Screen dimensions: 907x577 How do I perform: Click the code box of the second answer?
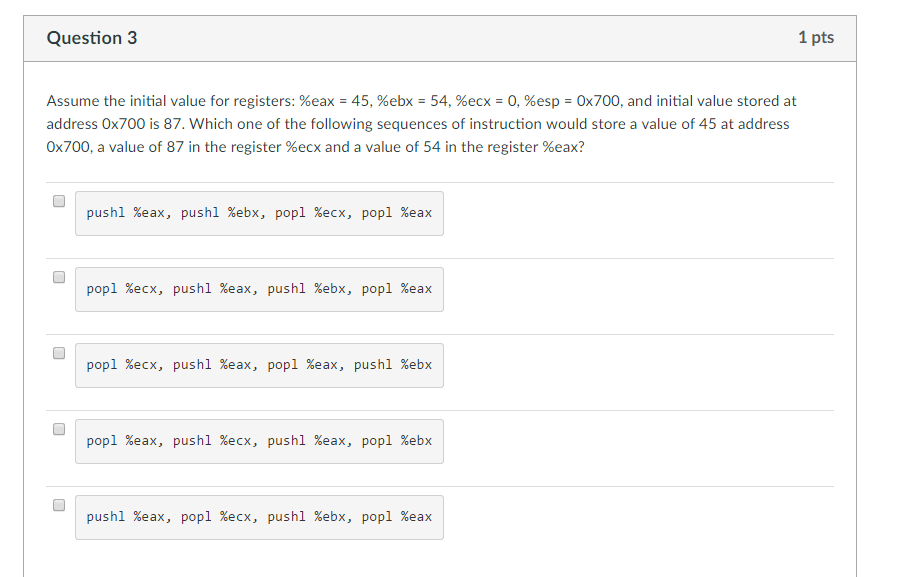259,289
